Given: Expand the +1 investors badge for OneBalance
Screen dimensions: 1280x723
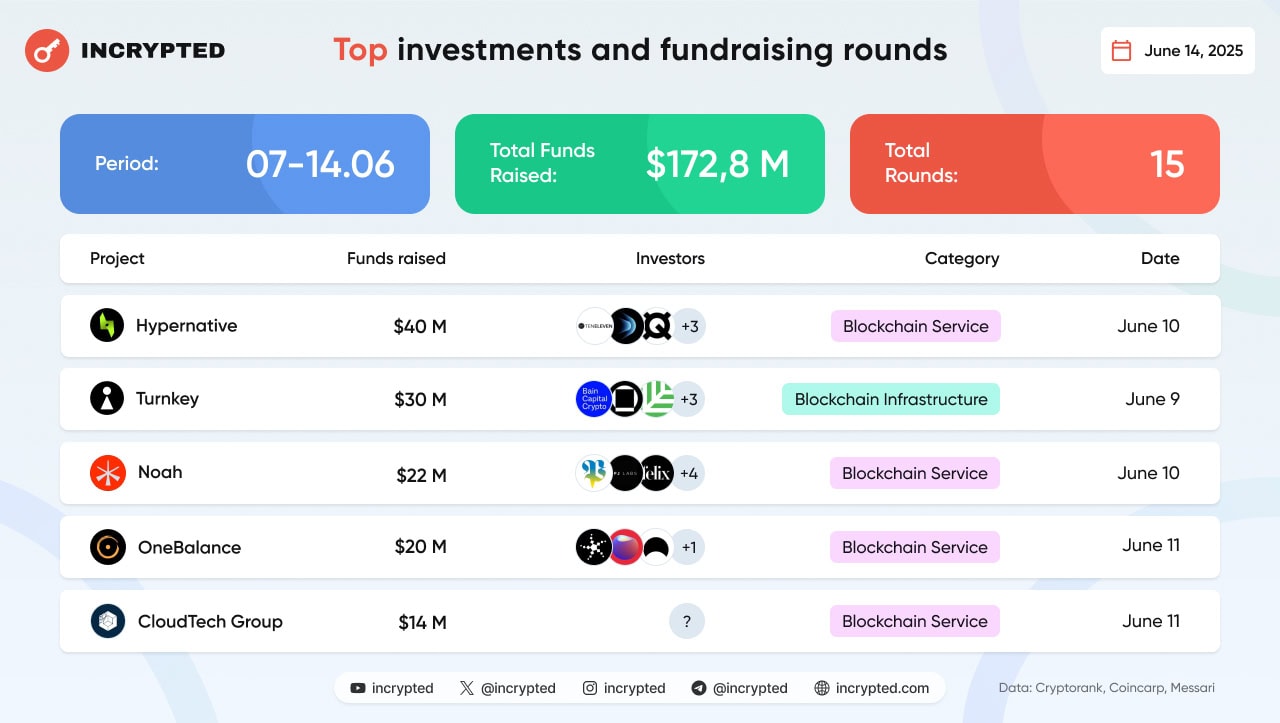Looking at the screenshot, I should [x=688, y=547].
